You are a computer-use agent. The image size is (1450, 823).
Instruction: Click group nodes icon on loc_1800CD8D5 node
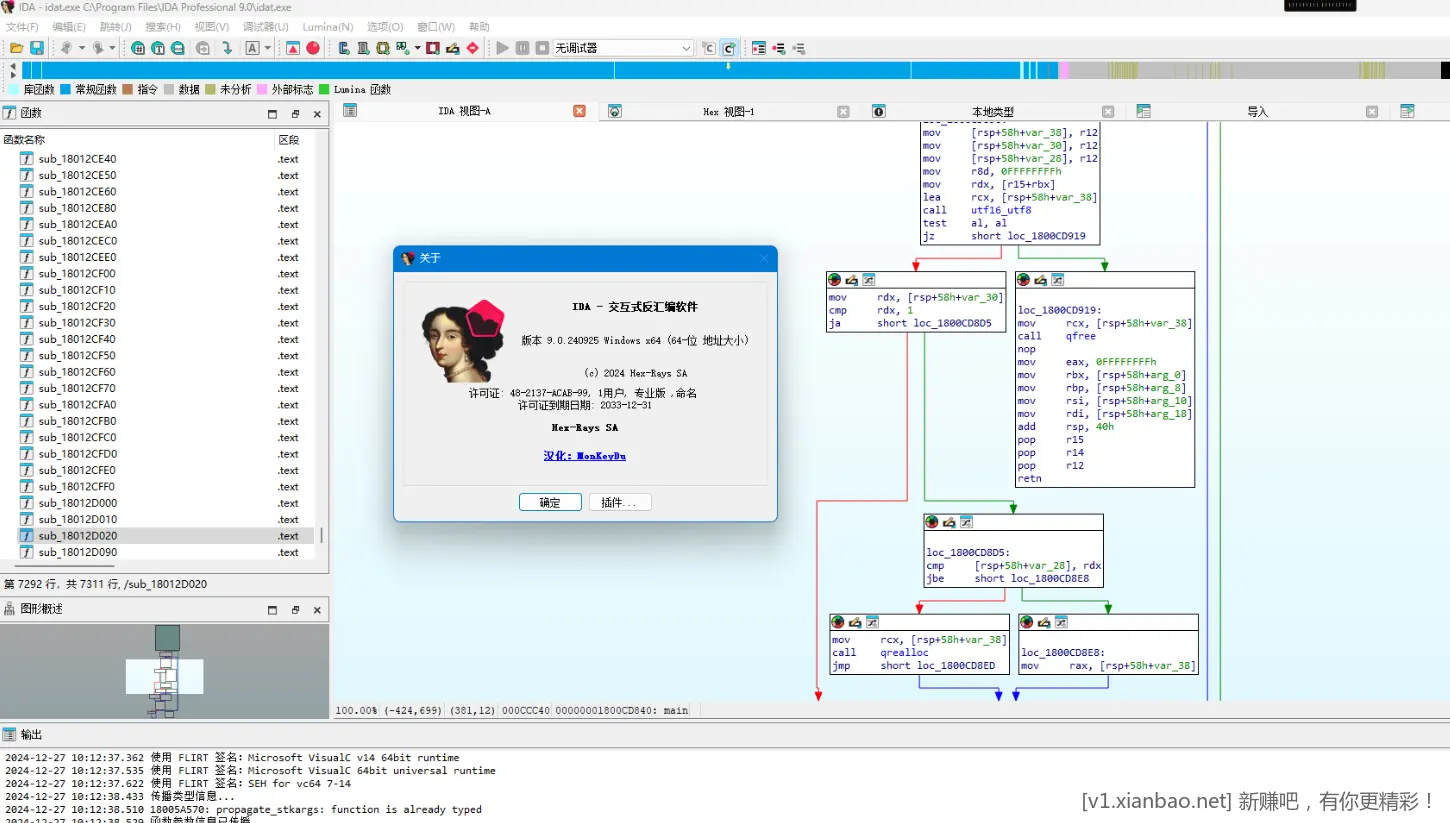pos(966,522)
